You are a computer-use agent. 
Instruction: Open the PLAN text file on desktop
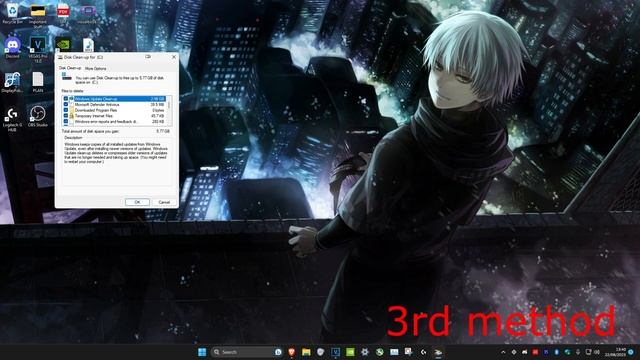[x=38, y=82]
